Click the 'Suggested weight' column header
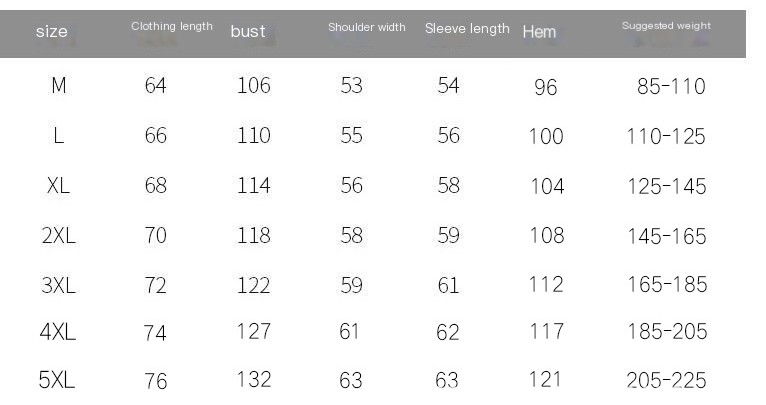 point(666,26)
